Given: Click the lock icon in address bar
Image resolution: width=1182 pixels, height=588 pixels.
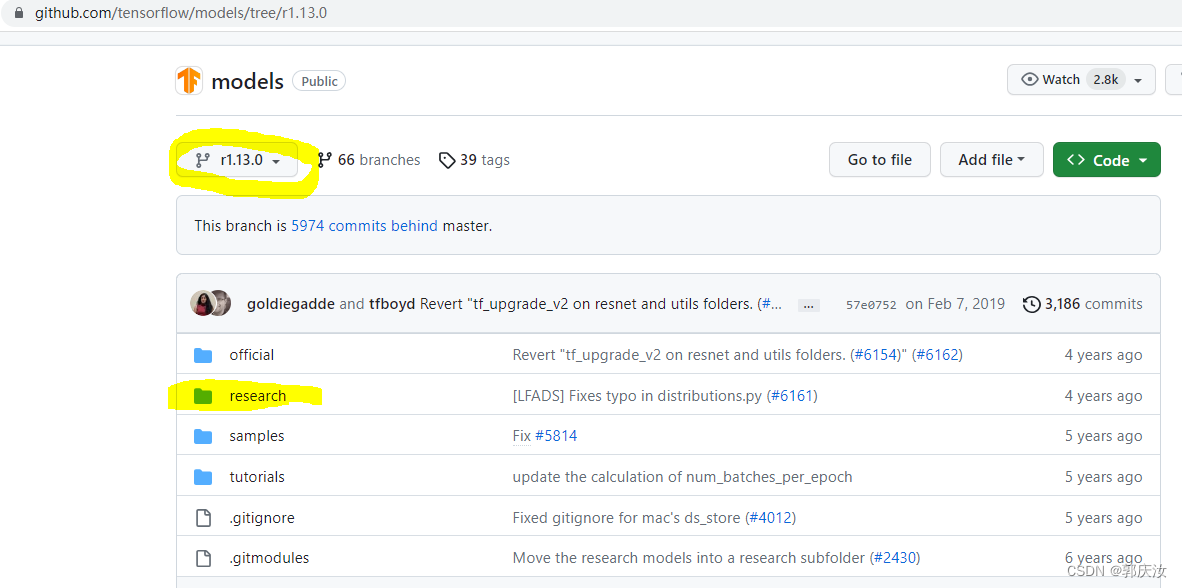Looking at the screenshot, I should coord(19,14).
